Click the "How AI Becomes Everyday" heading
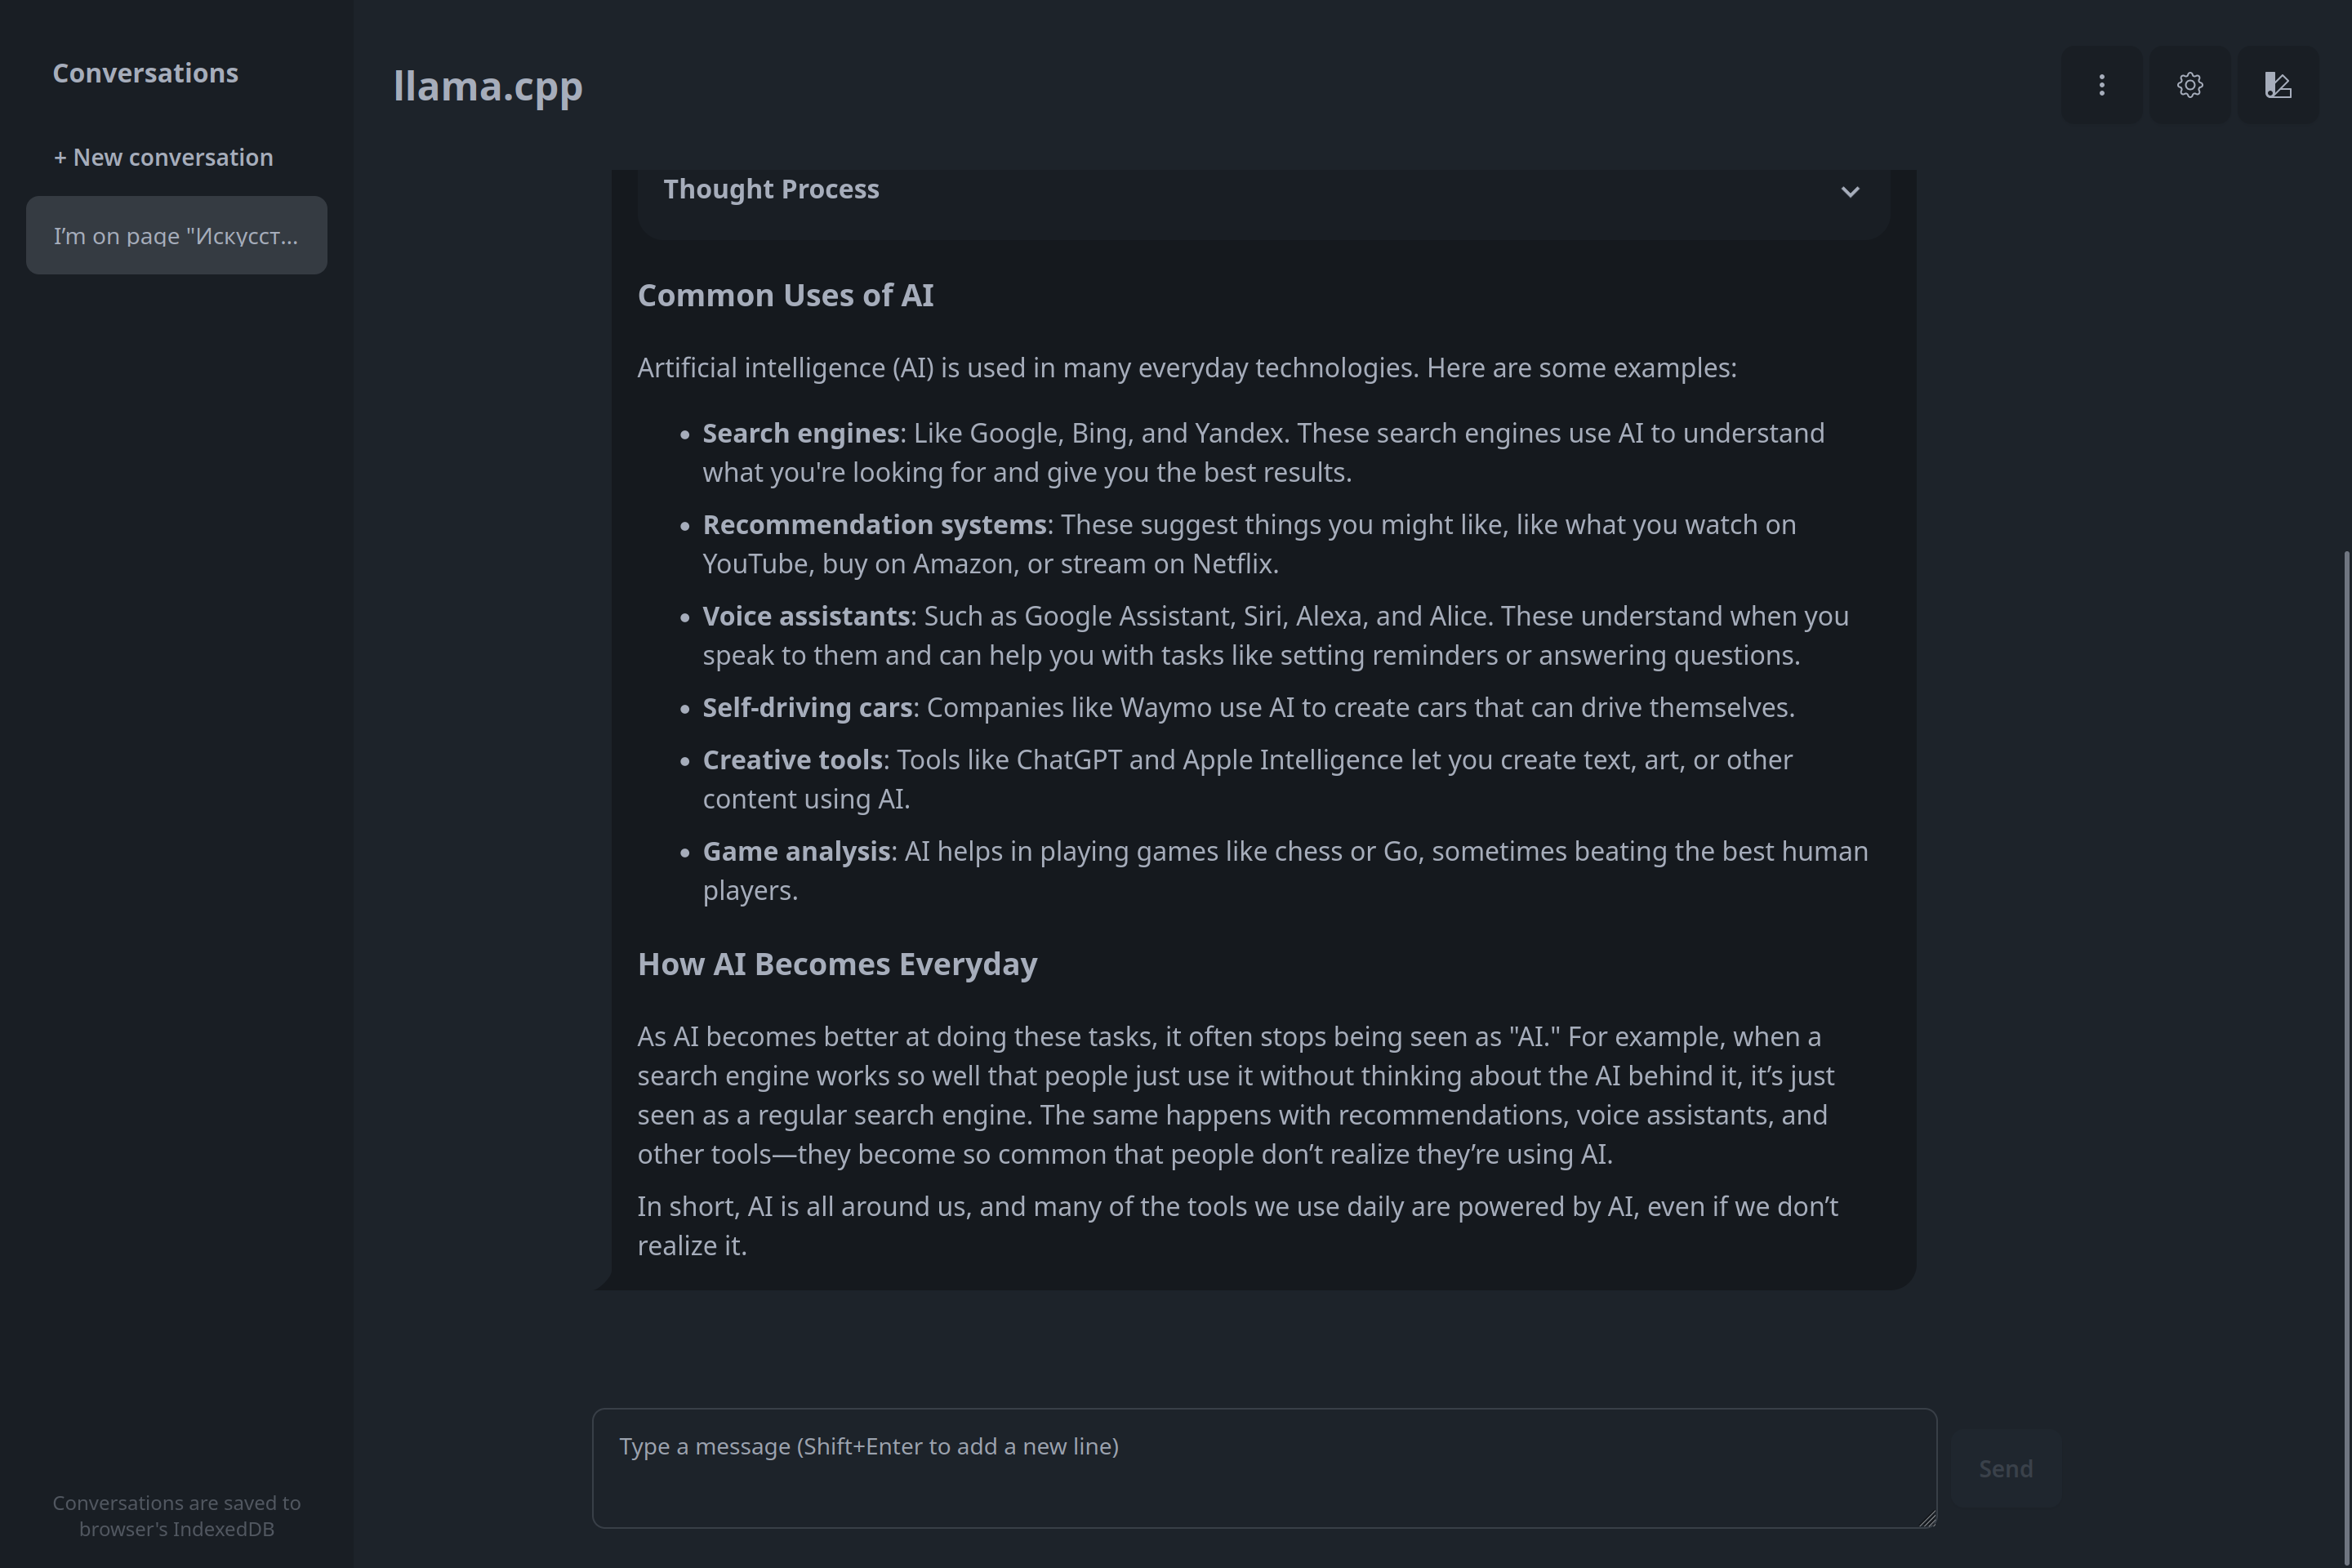 tap(837, 964)
